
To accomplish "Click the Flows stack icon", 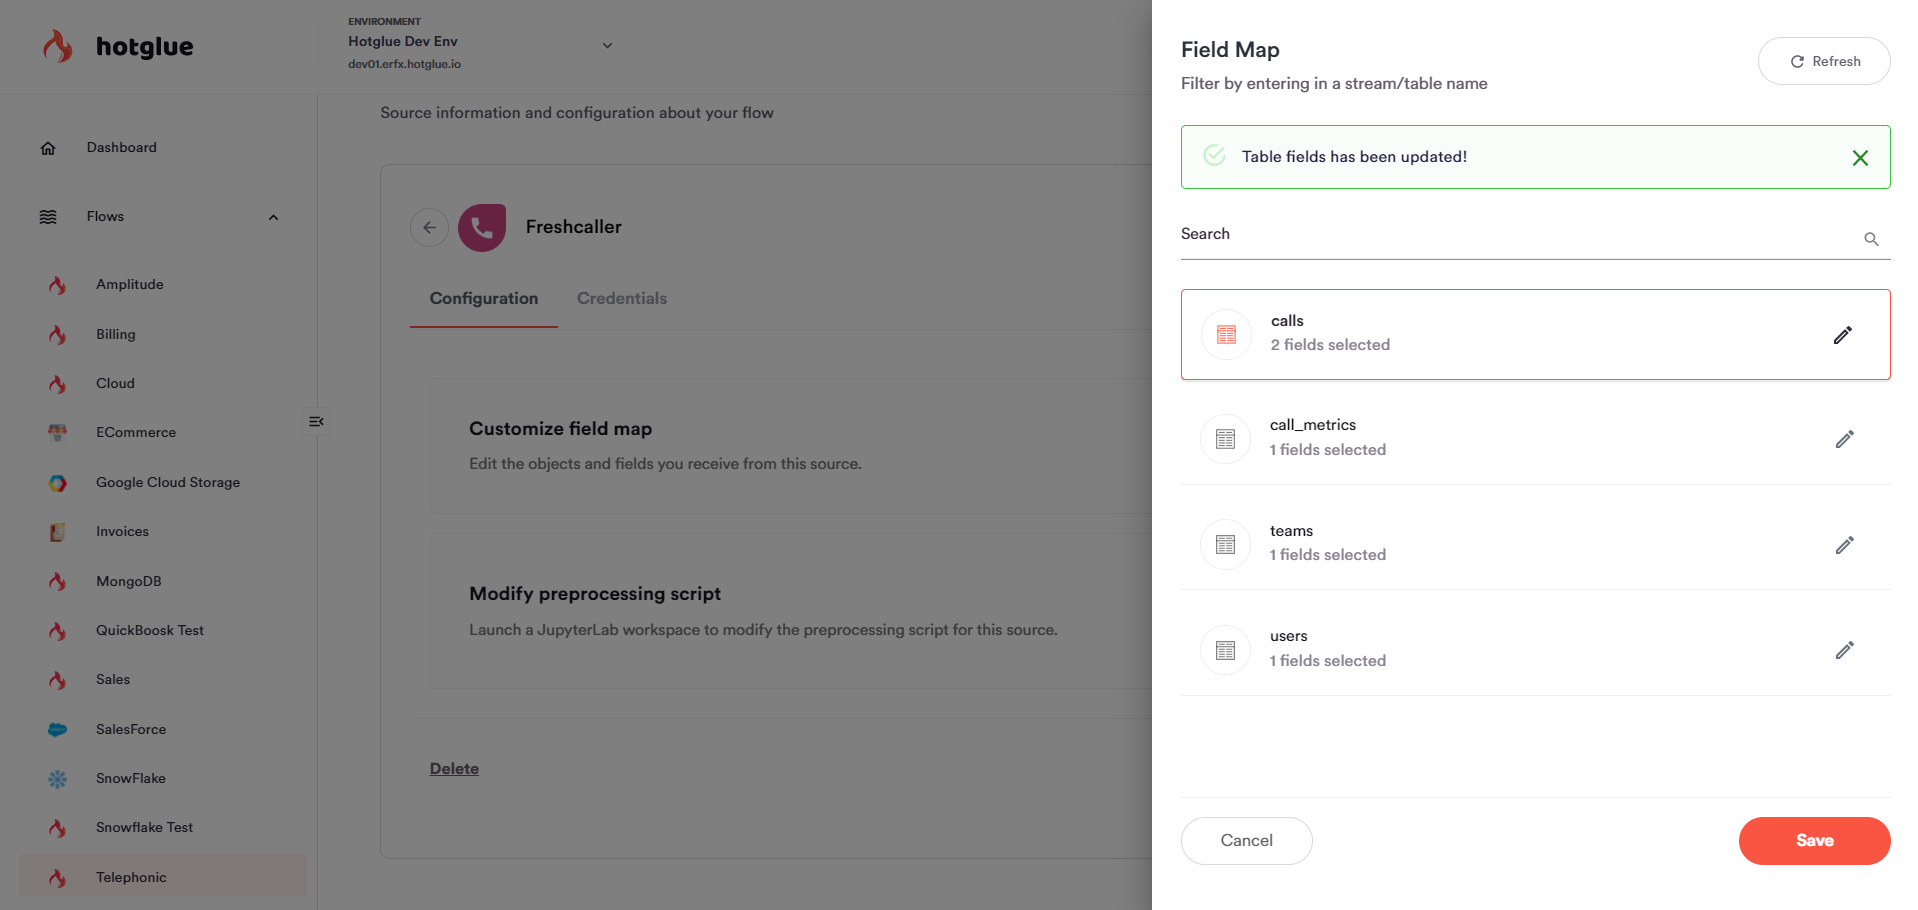I will [48, 217].
